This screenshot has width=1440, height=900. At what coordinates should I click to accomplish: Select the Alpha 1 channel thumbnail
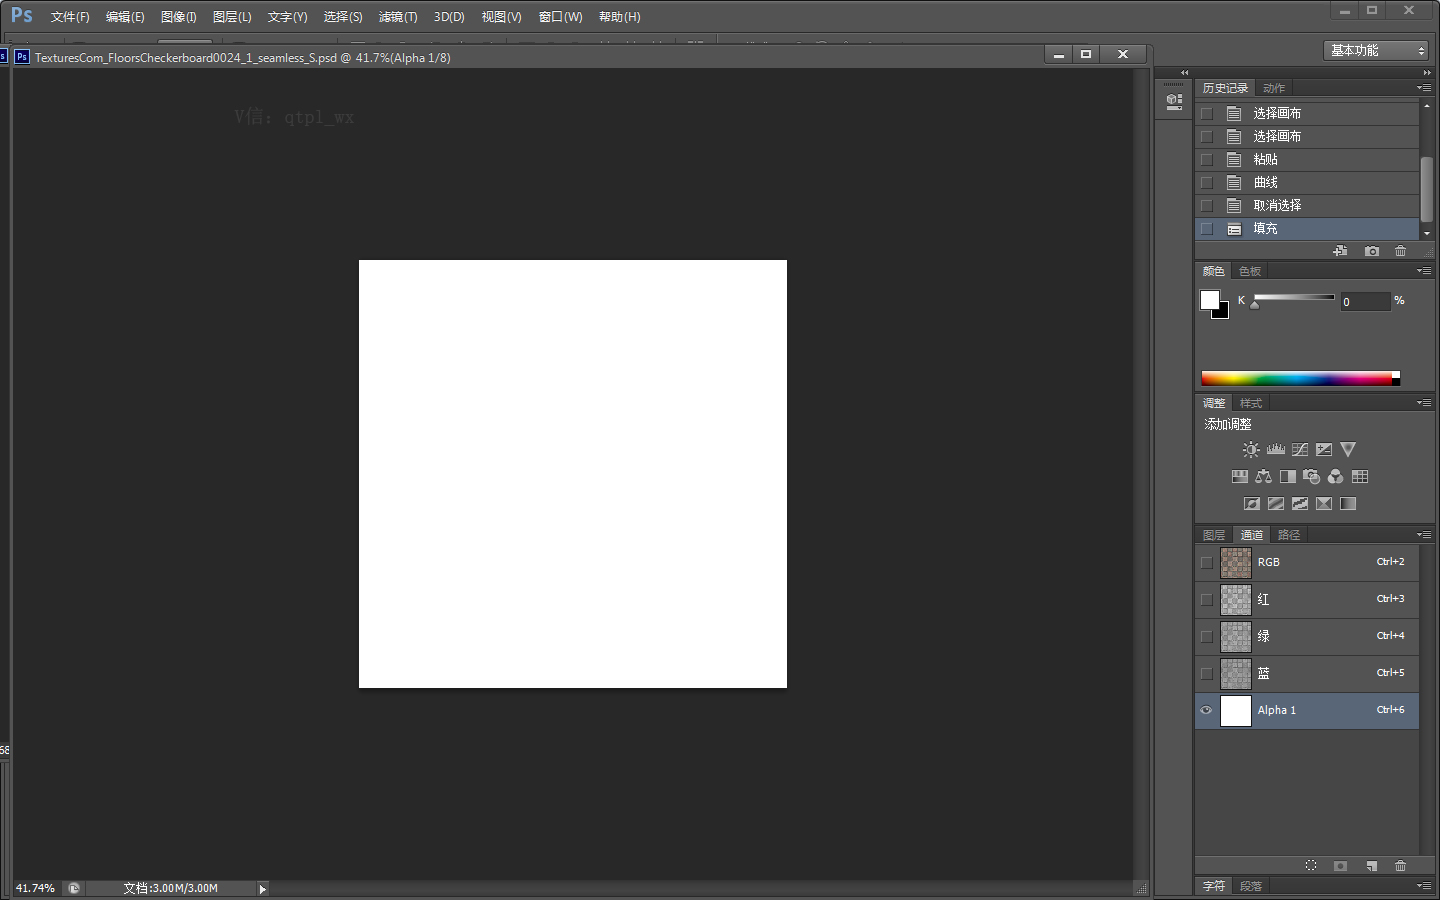(x=1236, y=711)
